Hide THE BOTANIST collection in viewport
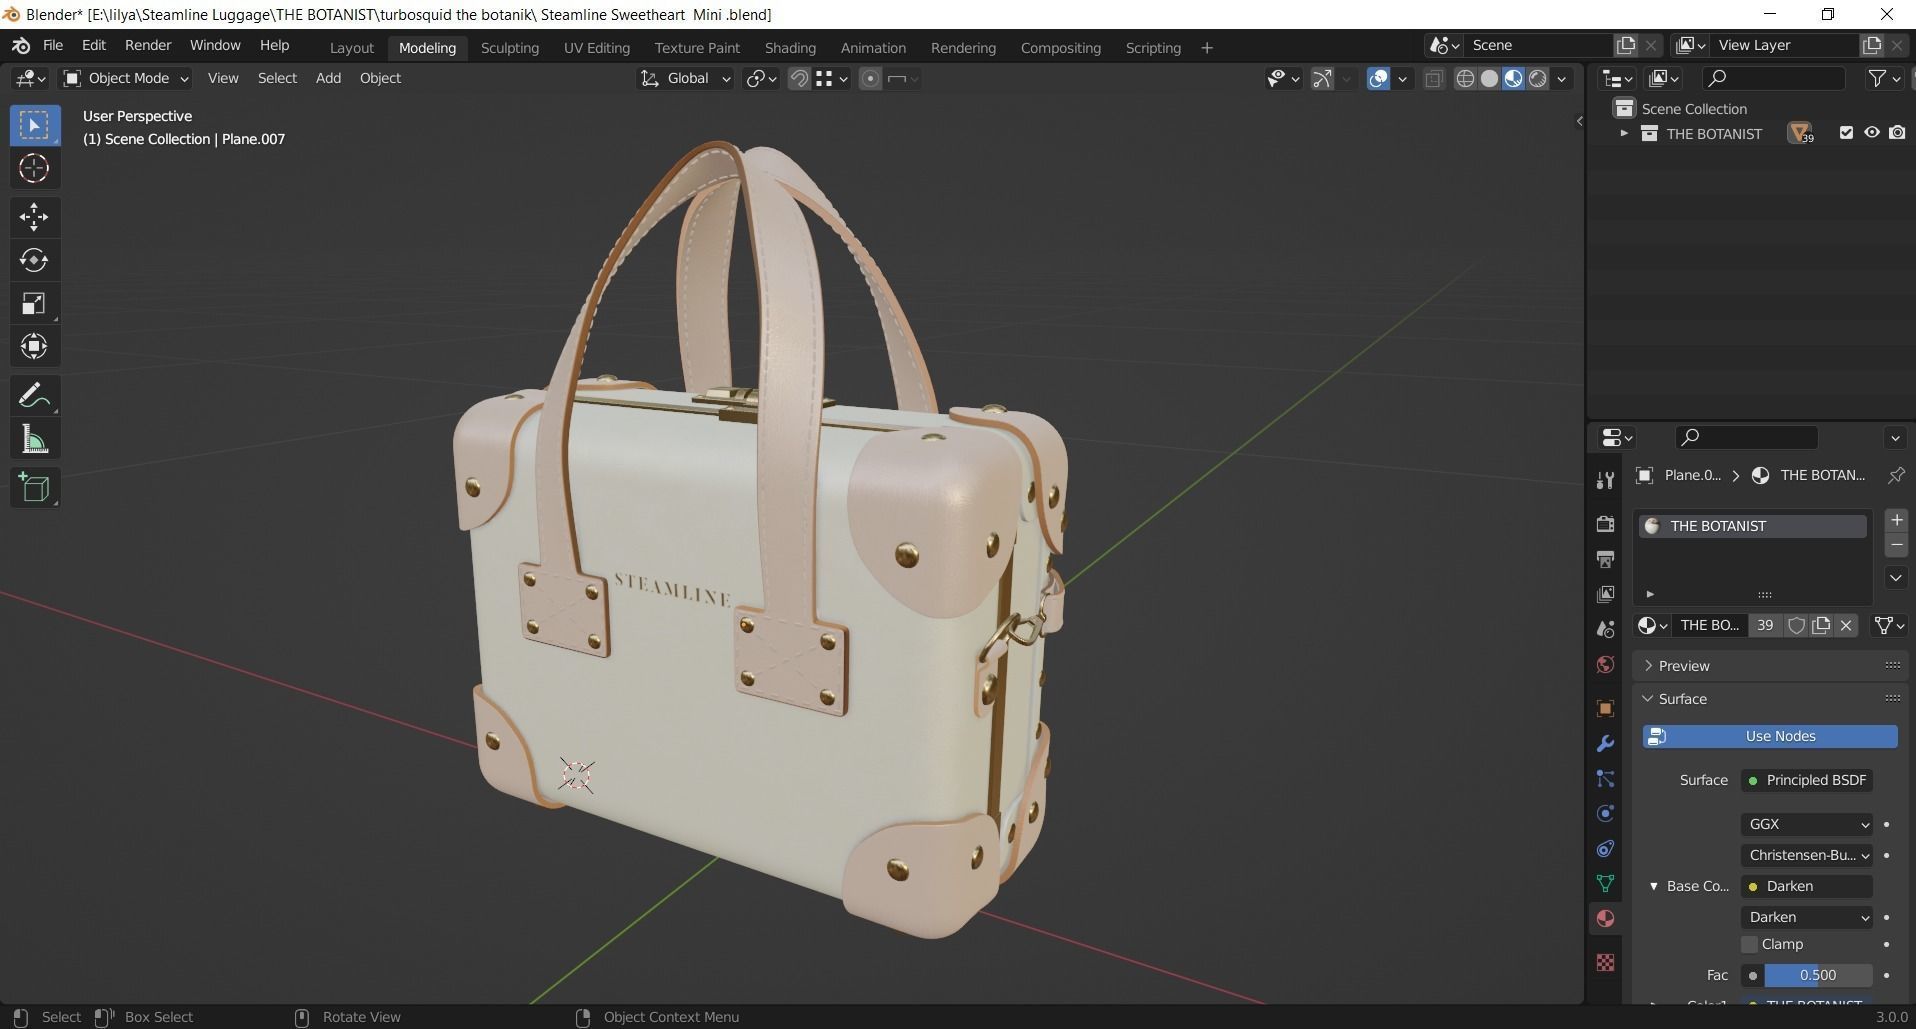Screen dimensions: 1916x1029 coord(1871,133)
